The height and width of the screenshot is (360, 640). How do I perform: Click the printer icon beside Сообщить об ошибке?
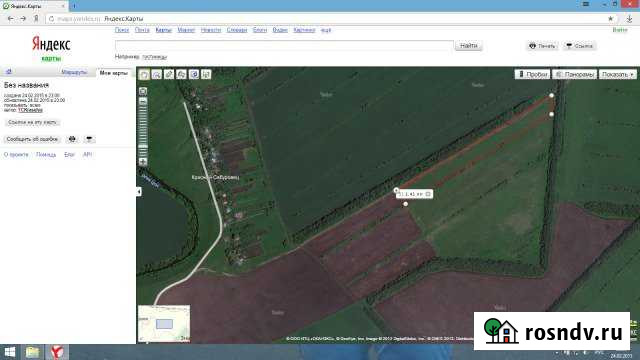pyautogui.click(x=72, y=139)
